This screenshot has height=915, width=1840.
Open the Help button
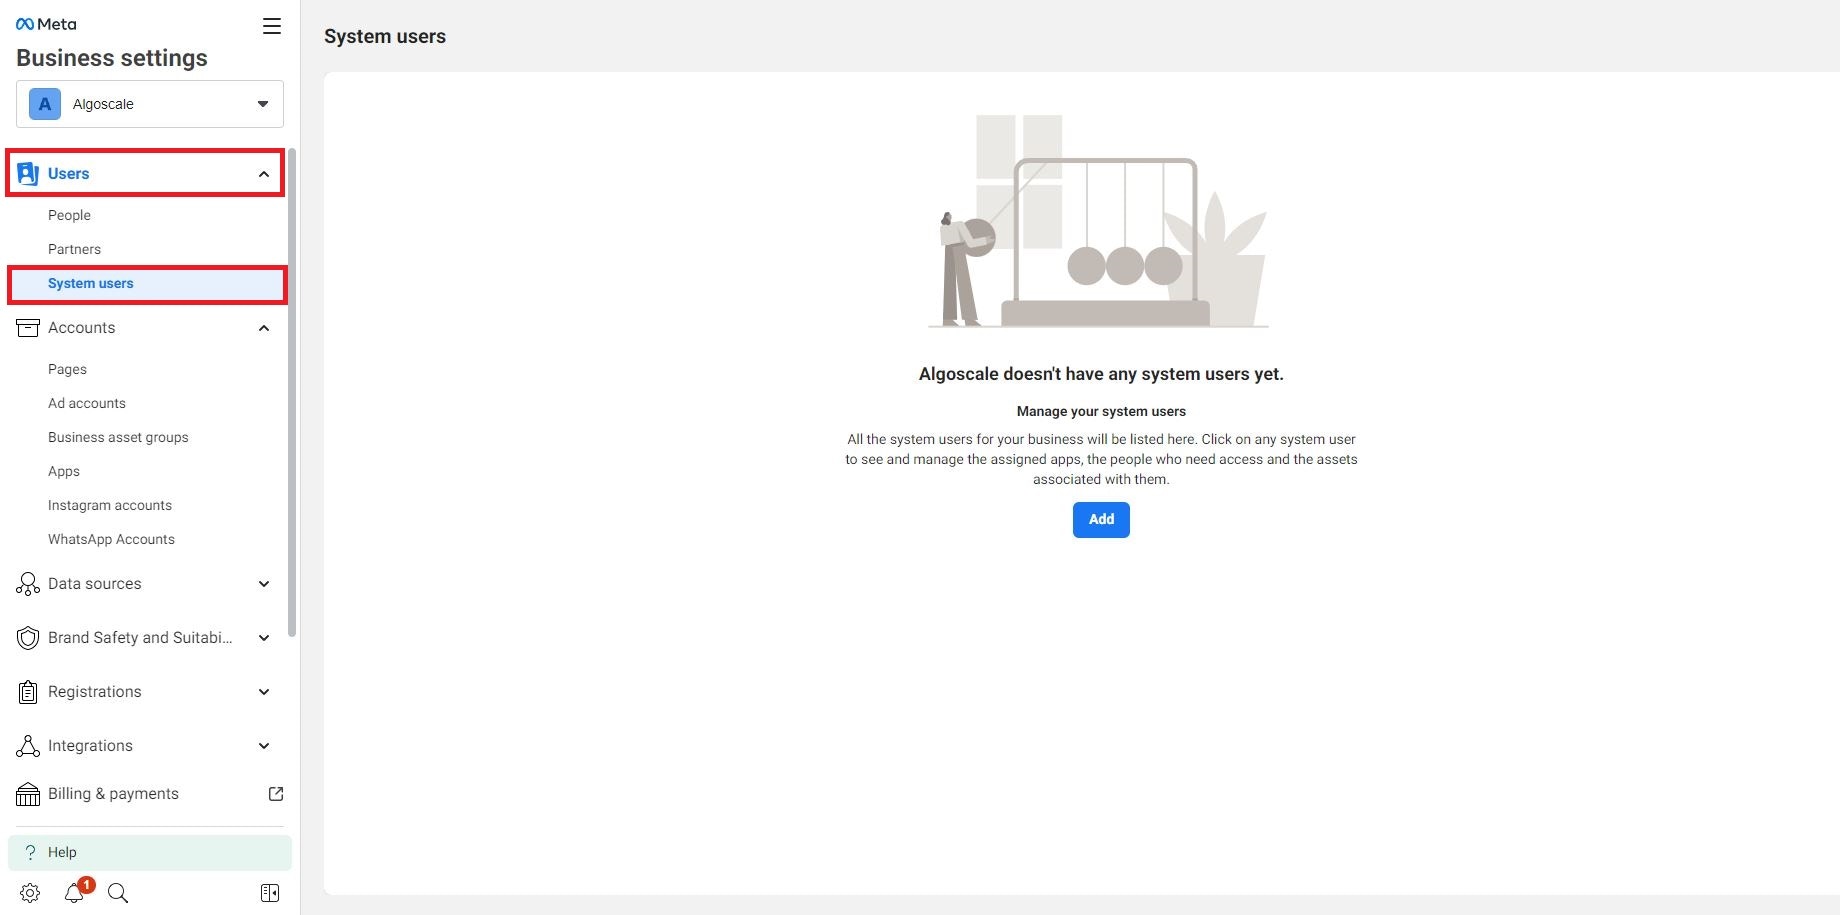tap(150, 852)
